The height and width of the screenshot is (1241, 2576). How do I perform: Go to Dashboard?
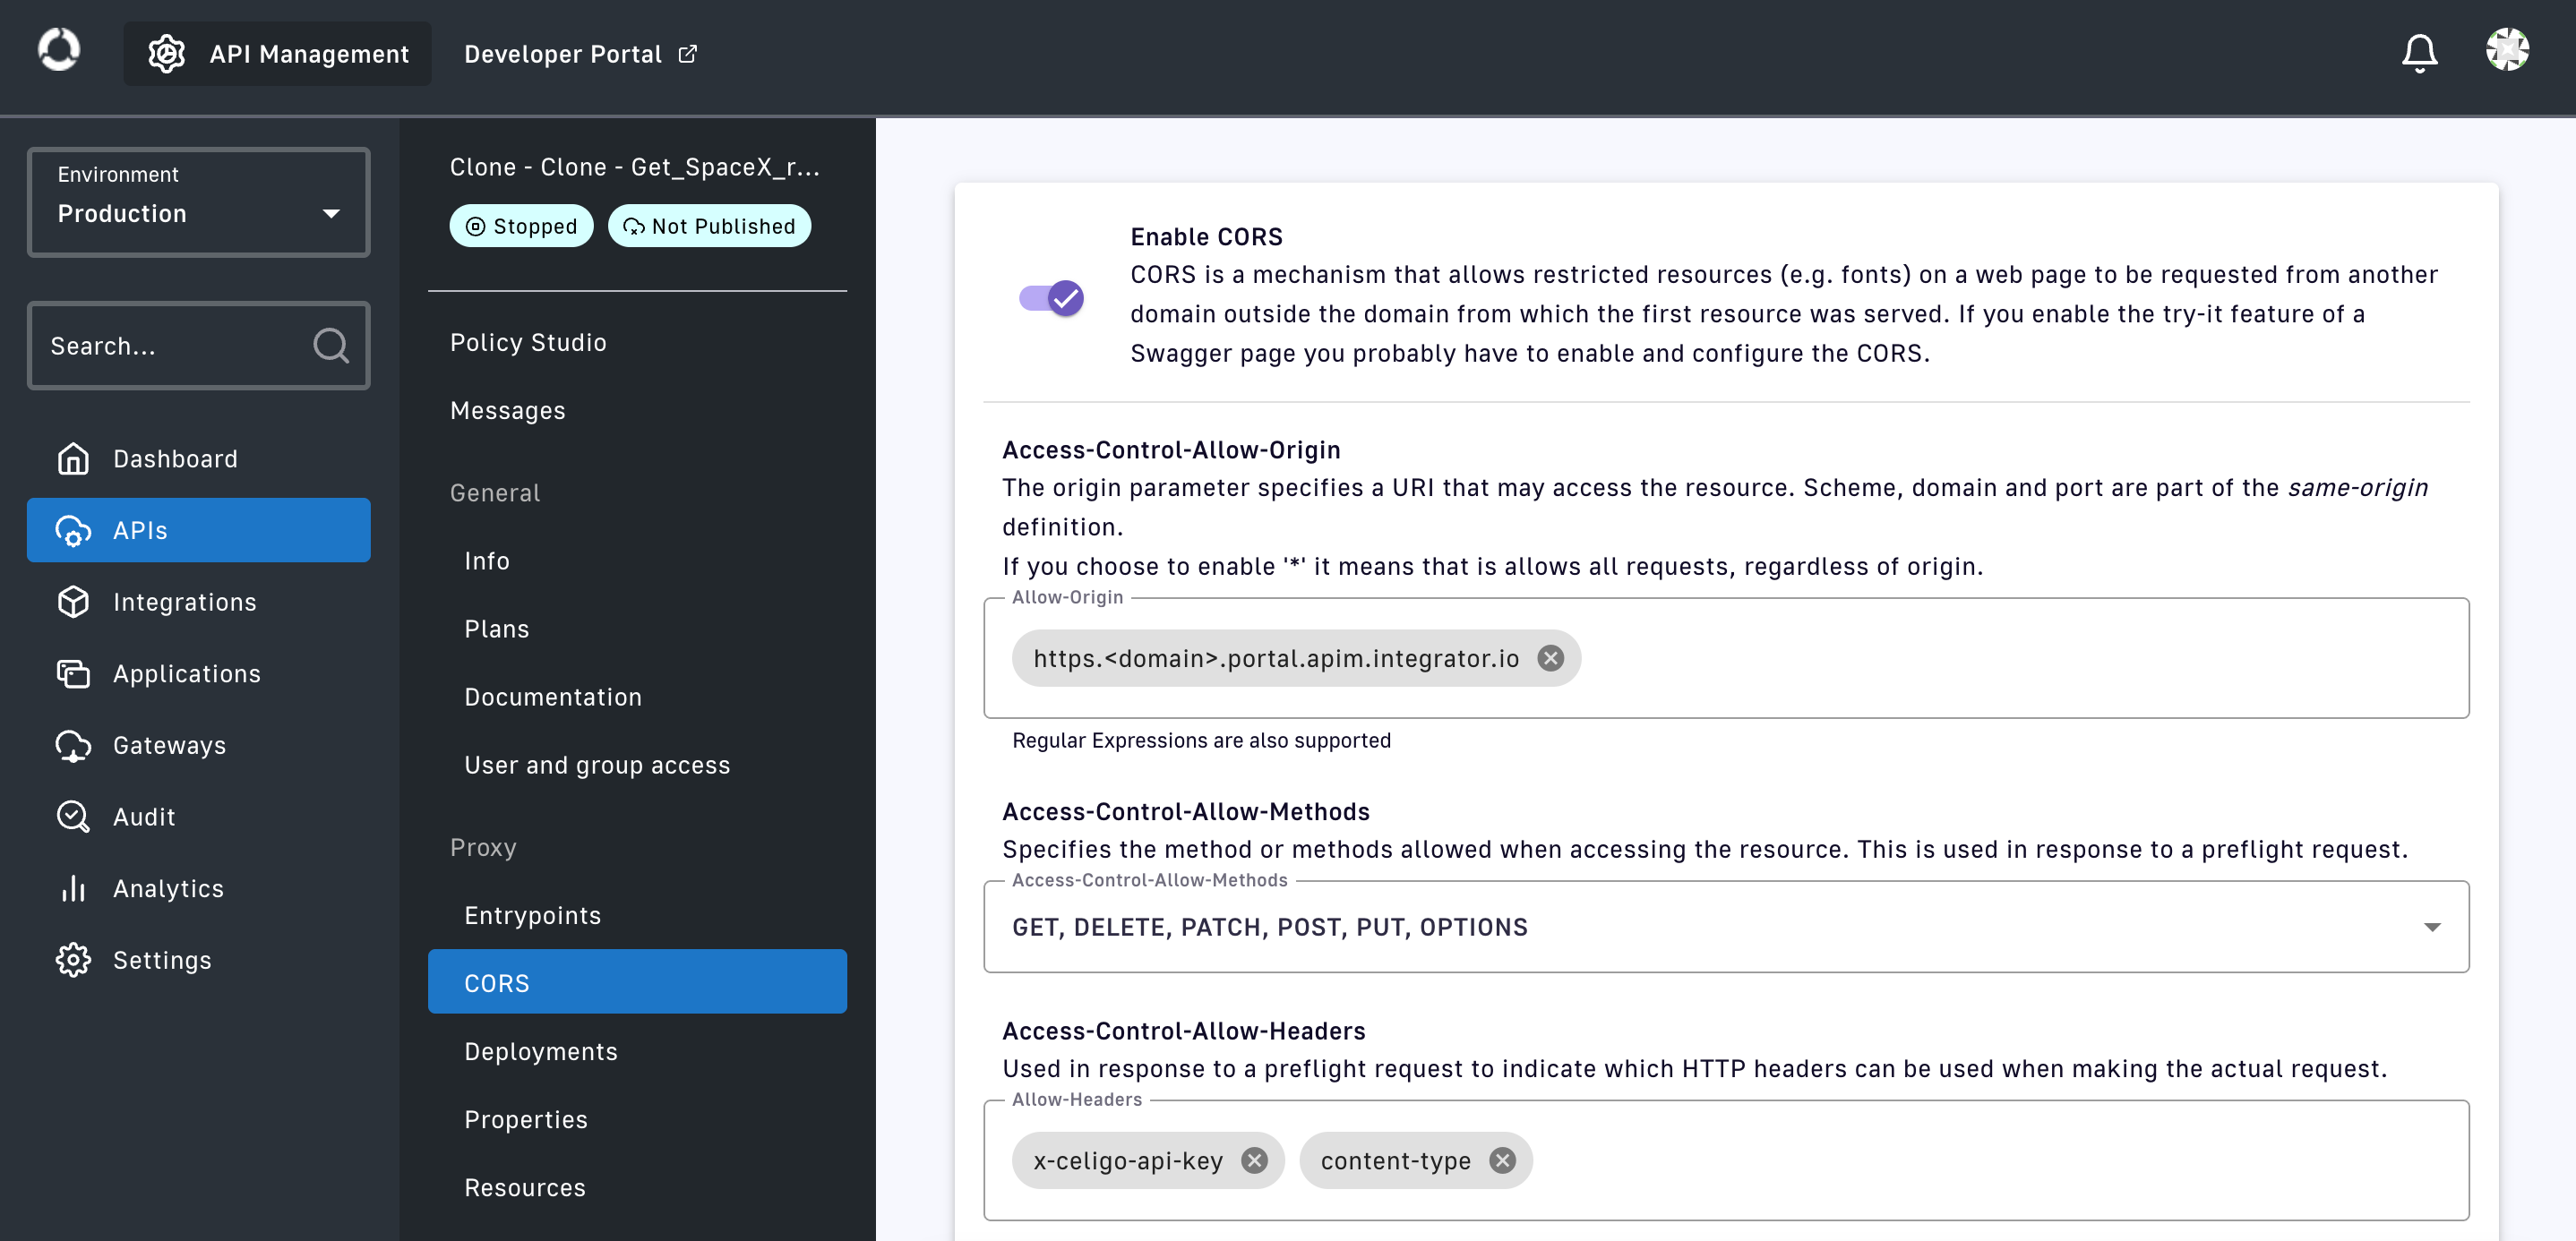coord(199,459)
